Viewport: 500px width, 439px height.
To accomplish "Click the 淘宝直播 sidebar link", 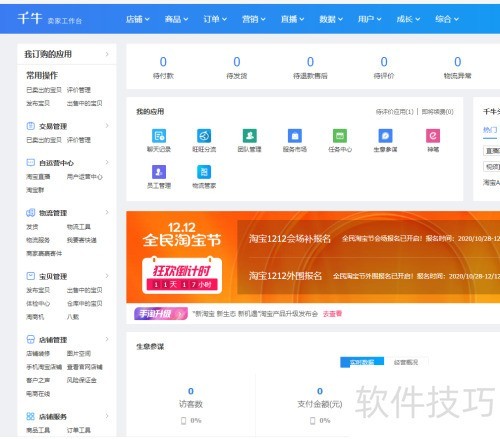I will (x=38, y=176).
